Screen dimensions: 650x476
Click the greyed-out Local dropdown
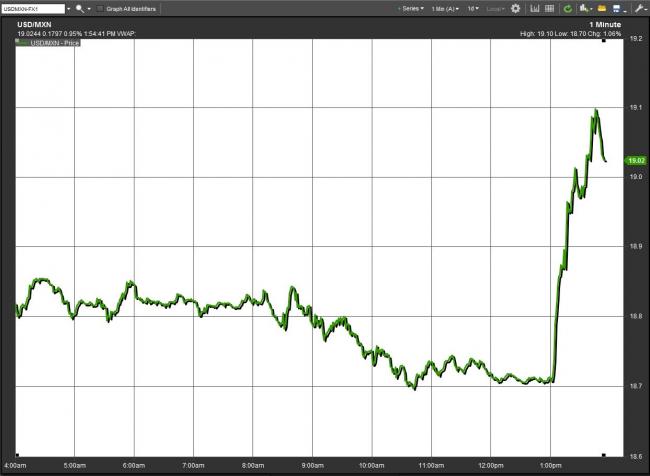(x=494, y=8)
